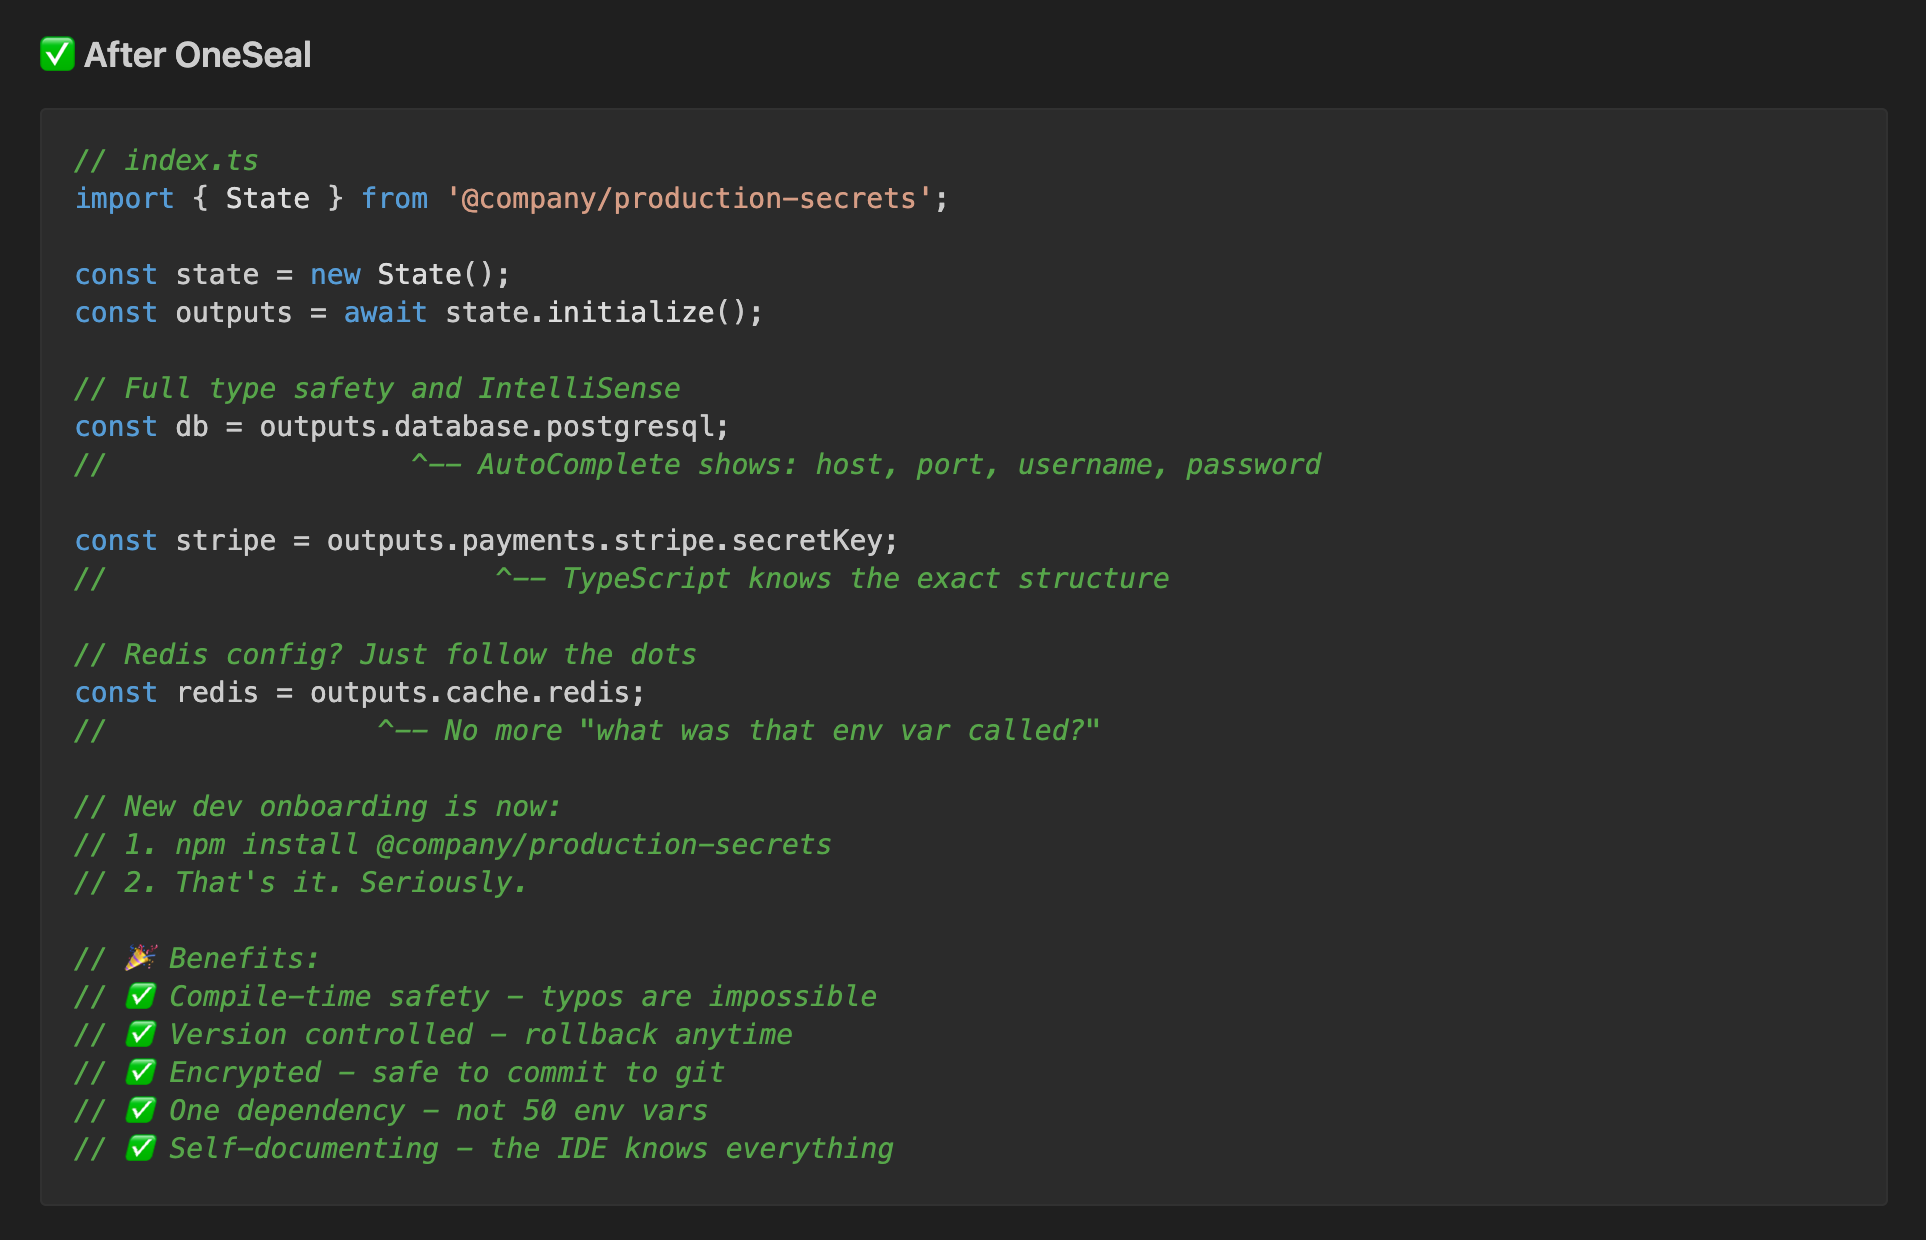Viewport: 1926px width, 1240px height.
Task: Click the state.initialize() call
Action: point(595,312)
